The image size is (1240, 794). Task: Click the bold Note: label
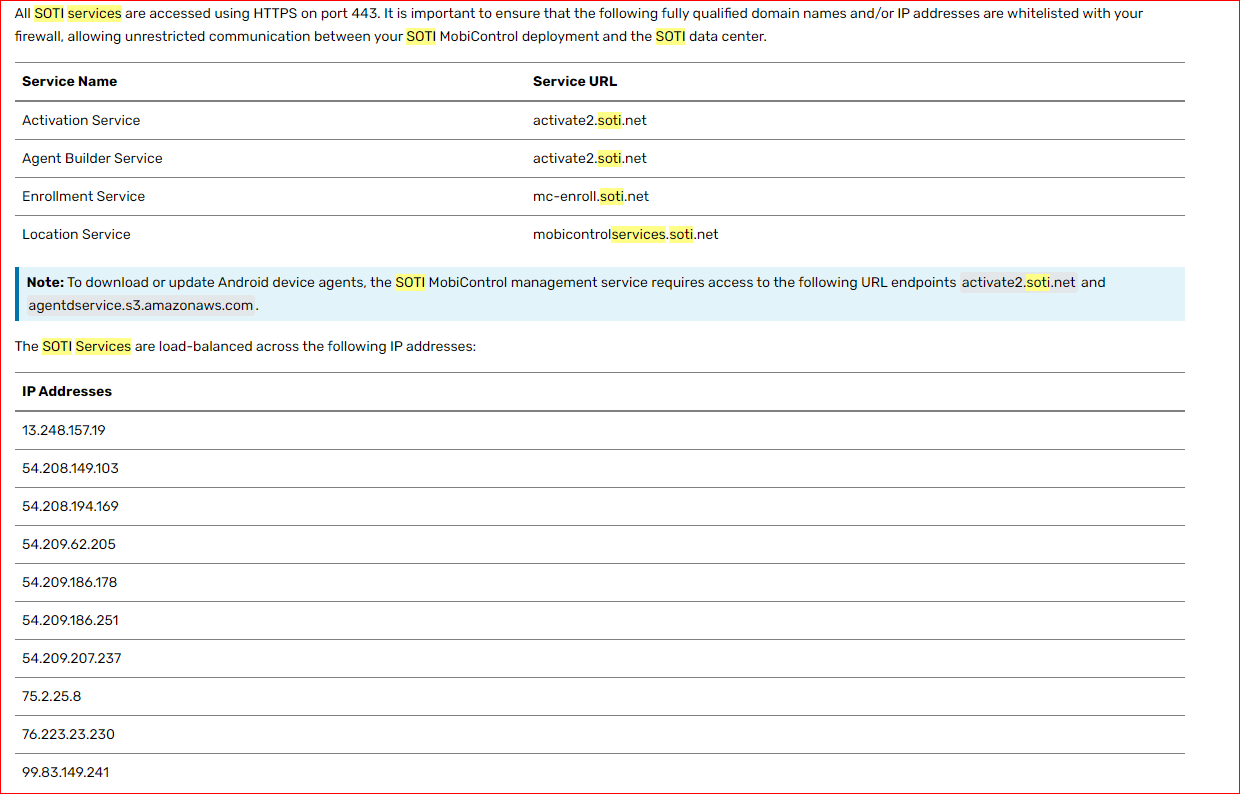pyautogui.click(x=45, y=282)
